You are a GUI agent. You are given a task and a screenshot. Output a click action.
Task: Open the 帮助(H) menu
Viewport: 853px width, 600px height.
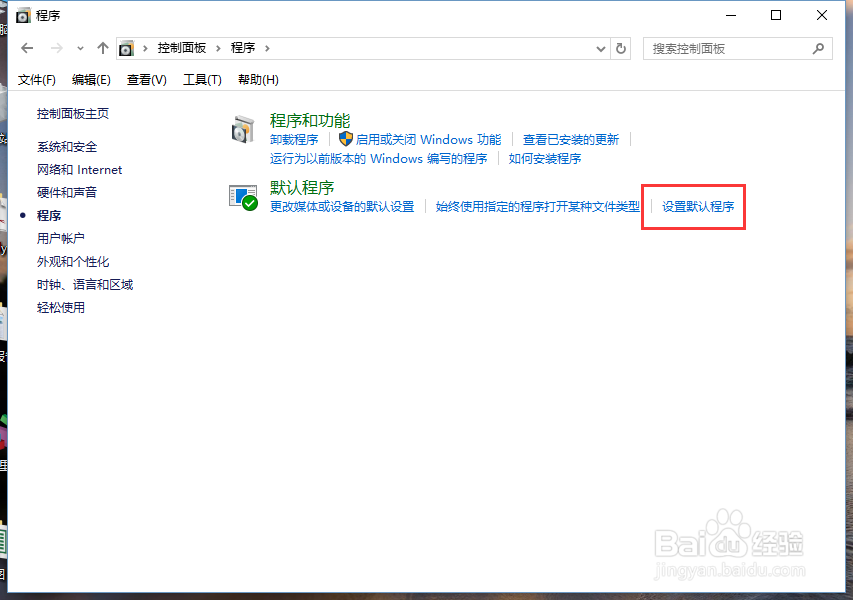click(258, 80)
